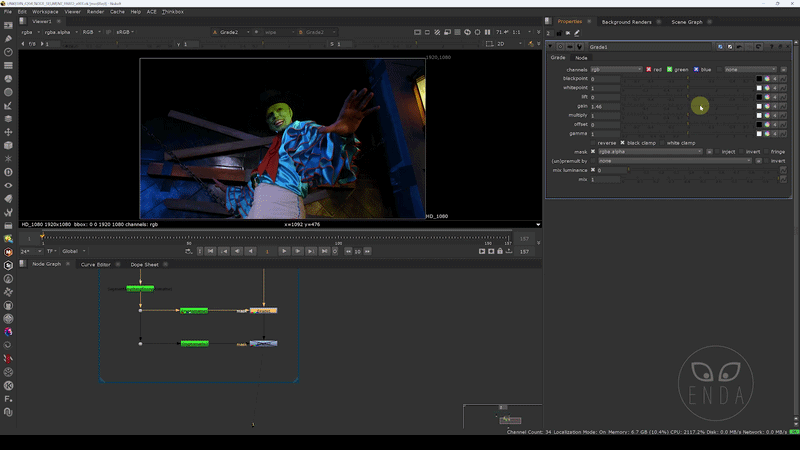Switch to the Curve Editor tab
800x450 pixels.
tap(95, 264)
